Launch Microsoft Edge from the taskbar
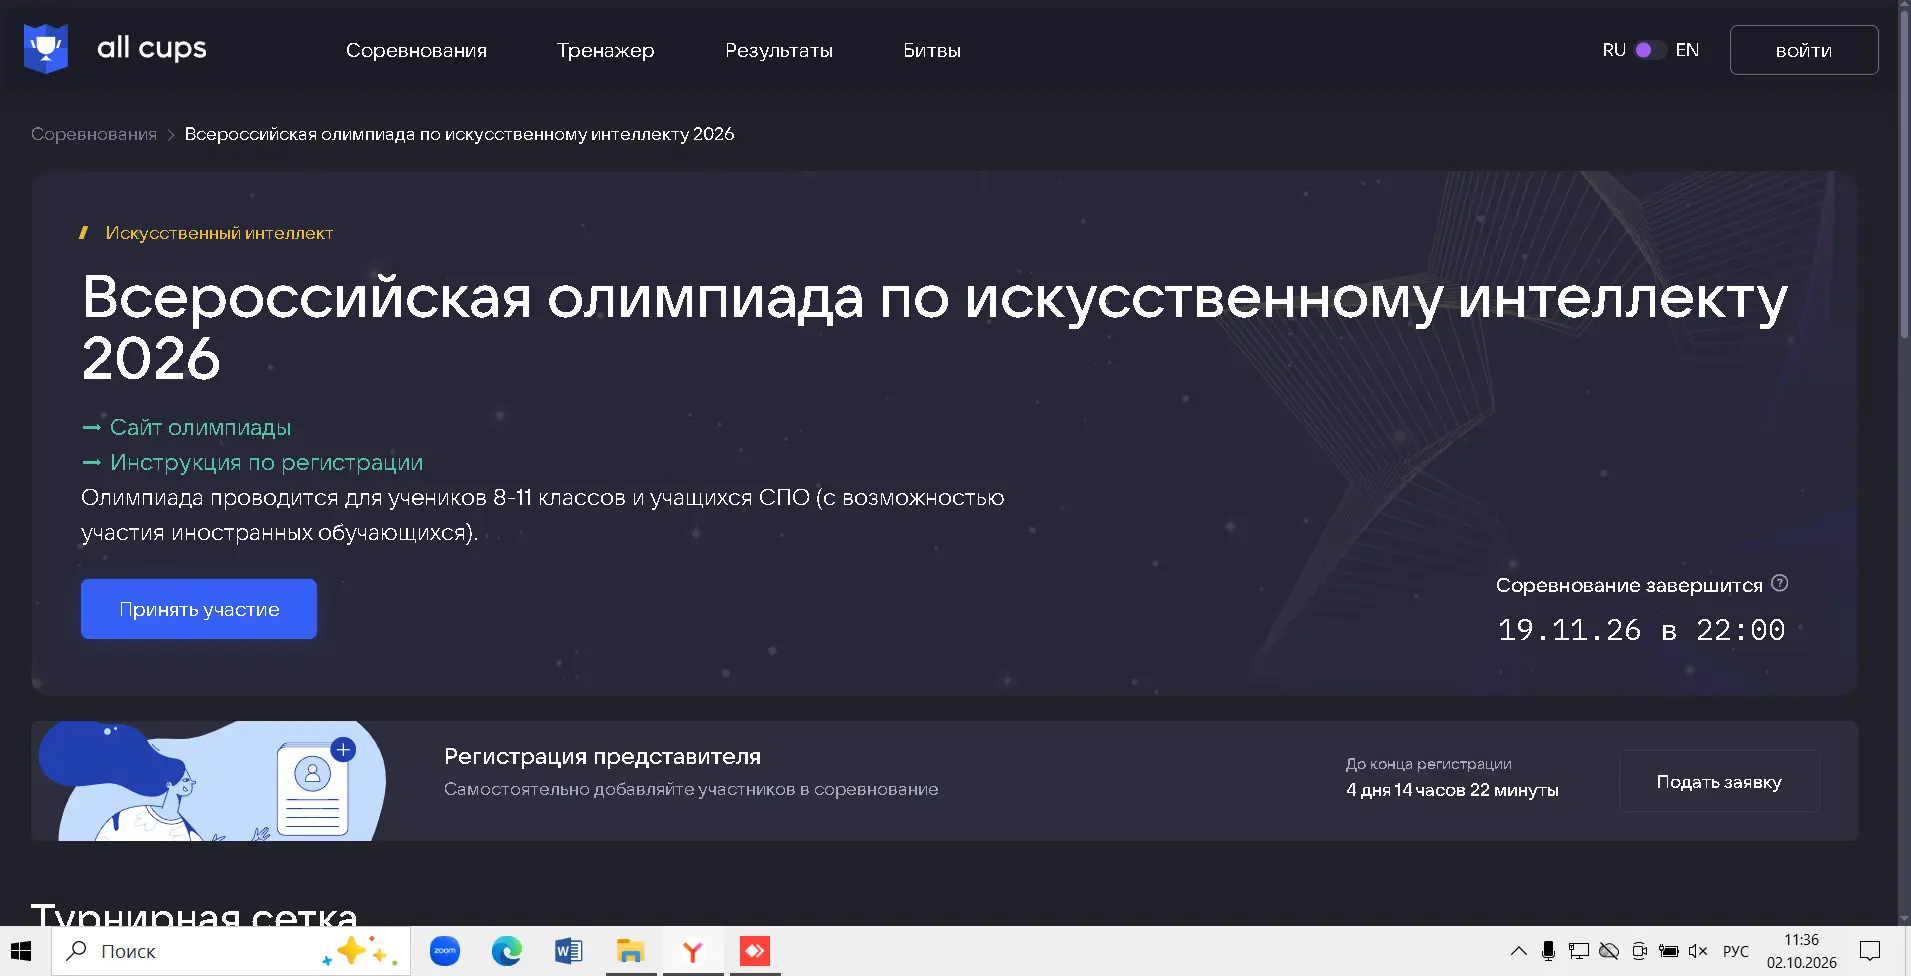The image size is (1911, 976). (x=507, y=951)
